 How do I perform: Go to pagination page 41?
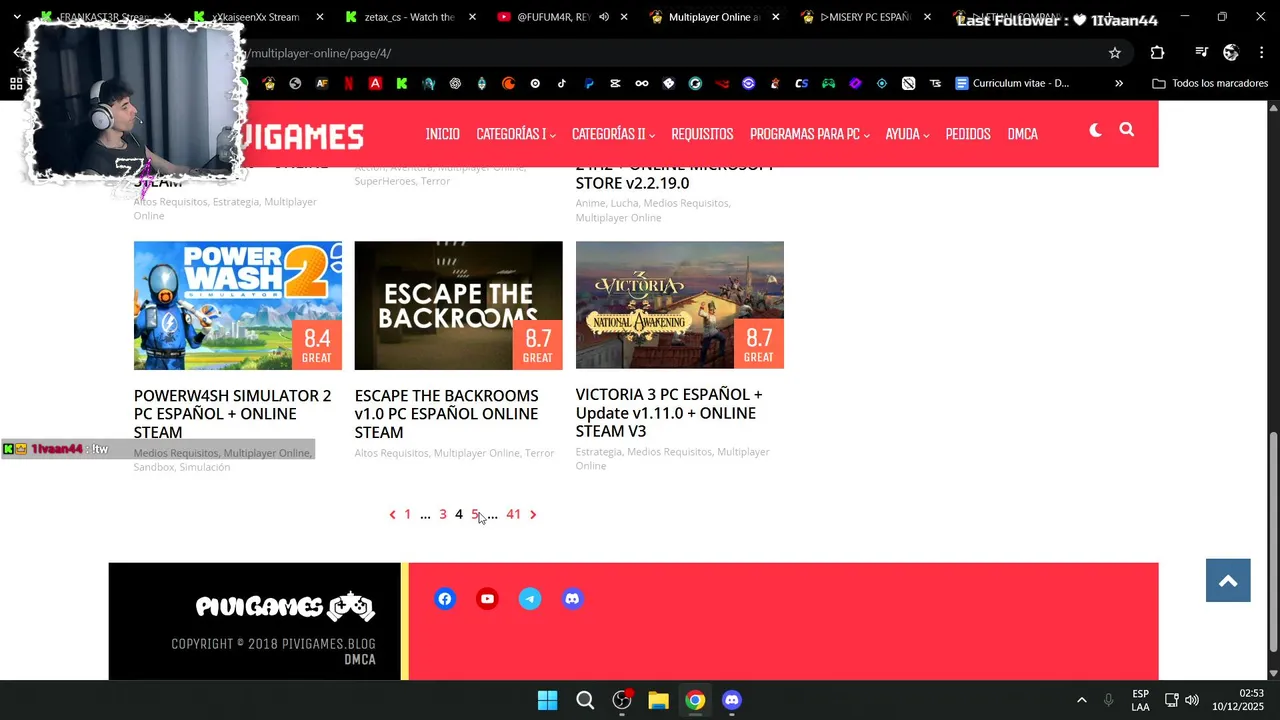coord(513,514)
